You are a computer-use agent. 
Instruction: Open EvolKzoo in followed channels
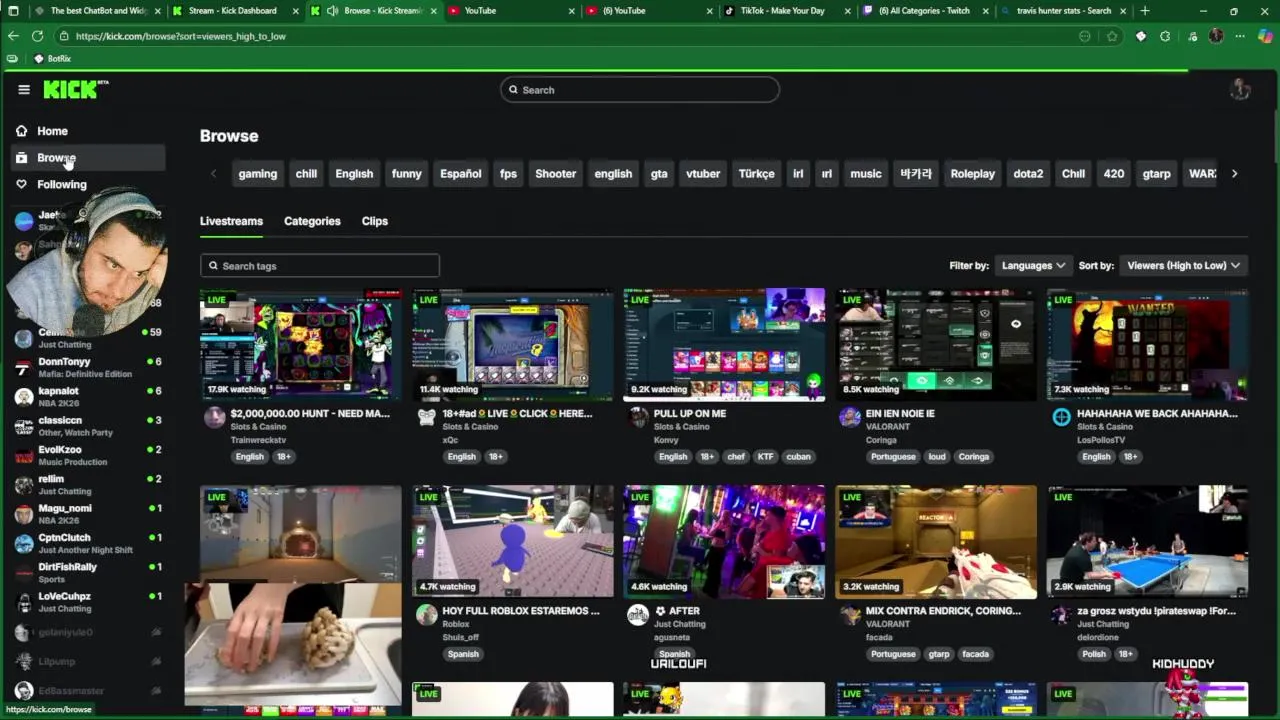pos(88,455)
